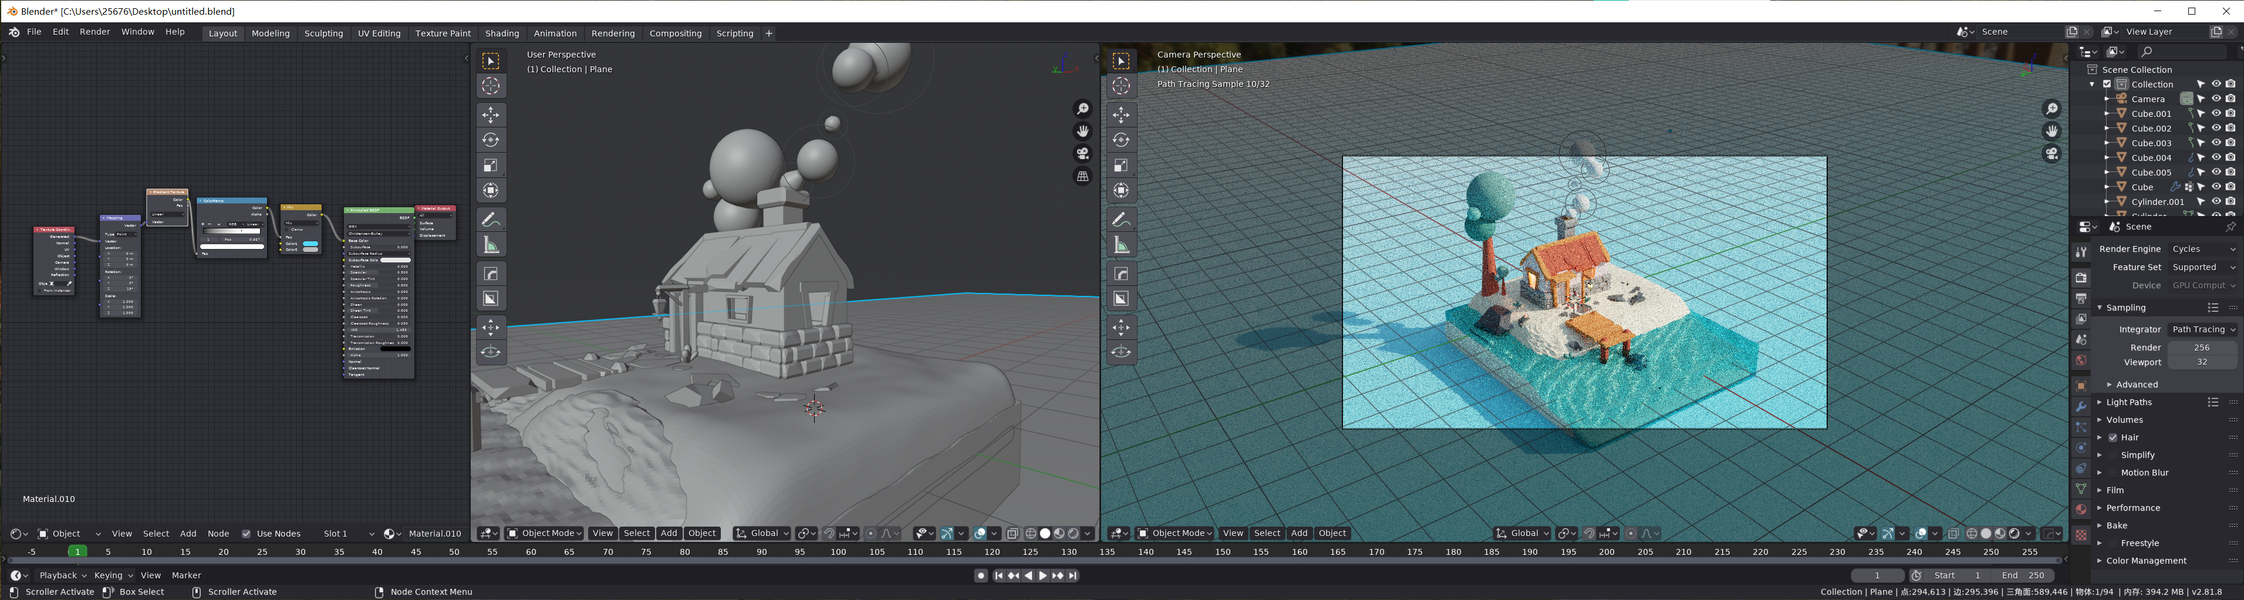Collapse the Sampling panel

pyautogui.click(x=2126, y=308)
